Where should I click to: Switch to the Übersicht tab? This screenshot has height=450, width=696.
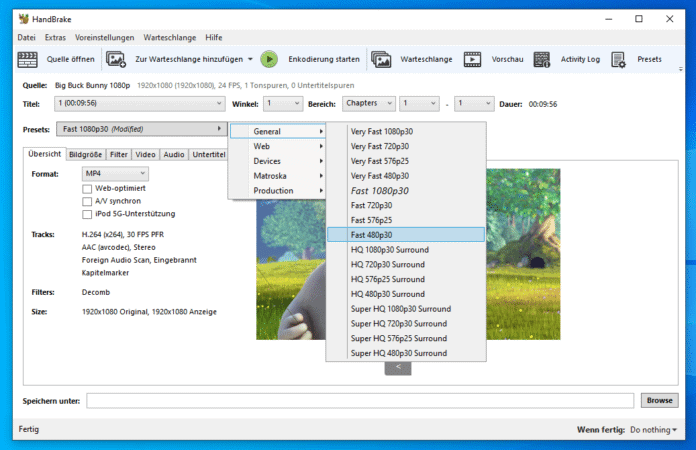[x=44, y=154]
